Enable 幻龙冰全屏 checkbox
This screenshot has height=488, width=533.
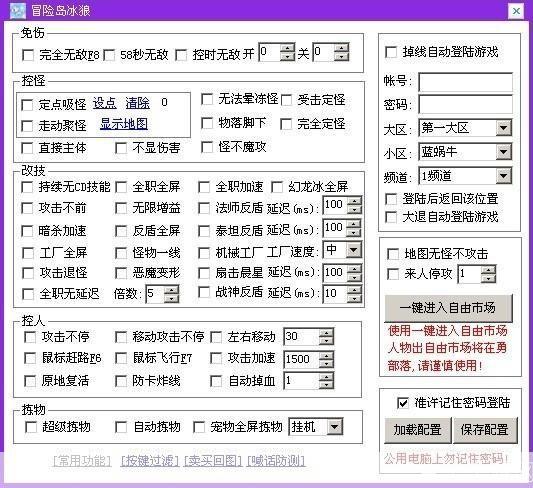pyautogui.click(x=277, y=187)
